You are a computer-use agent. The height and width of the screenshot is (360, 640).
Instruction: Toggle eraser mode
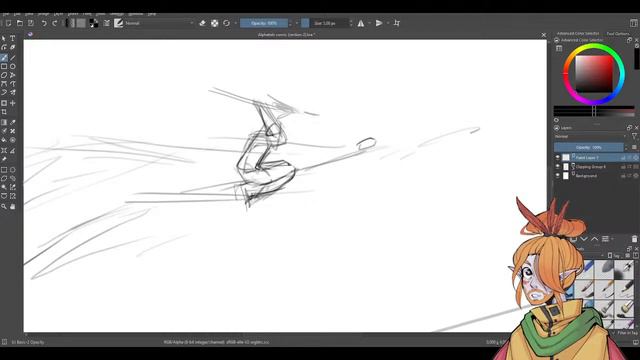[202, 23]
